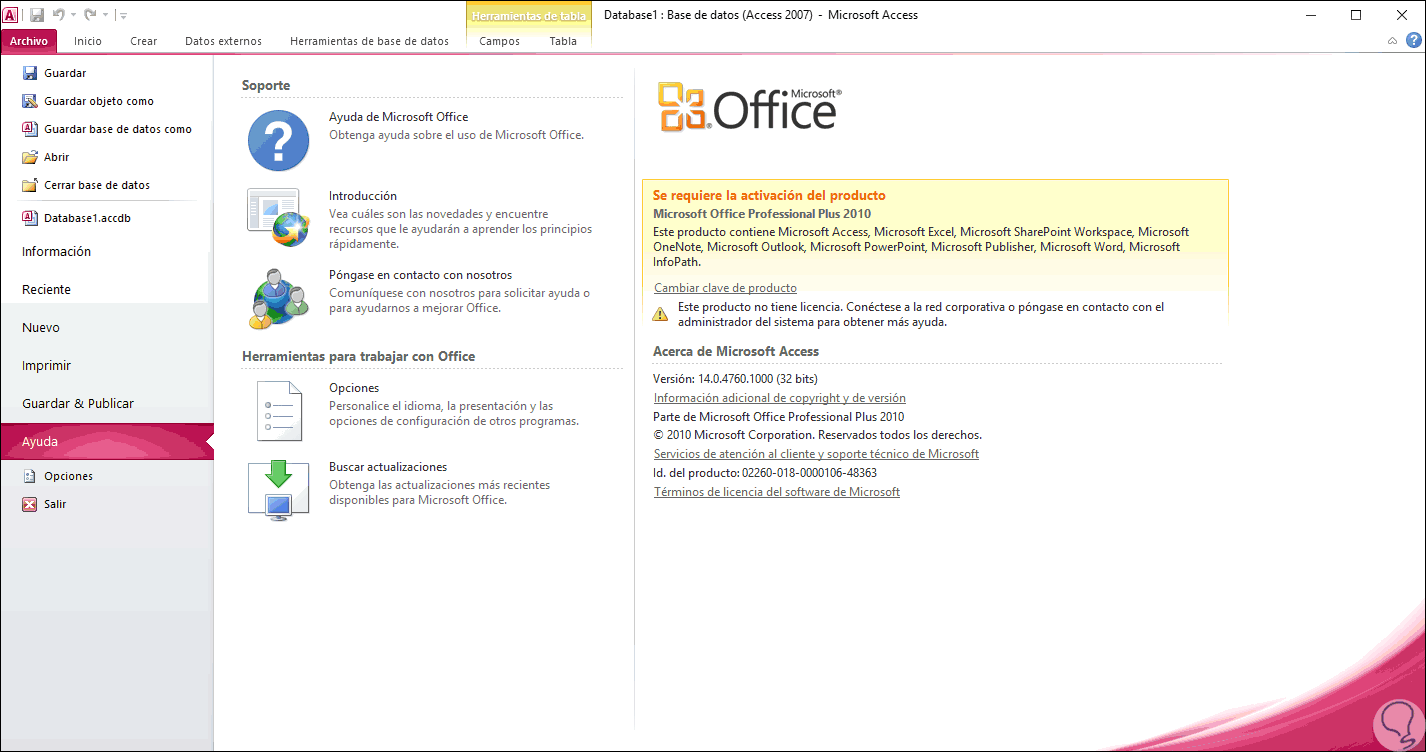Viewport: 1426px width, 752px height.
Task: Click the Cambiar clave de producto link
Action: coord(725,288)
